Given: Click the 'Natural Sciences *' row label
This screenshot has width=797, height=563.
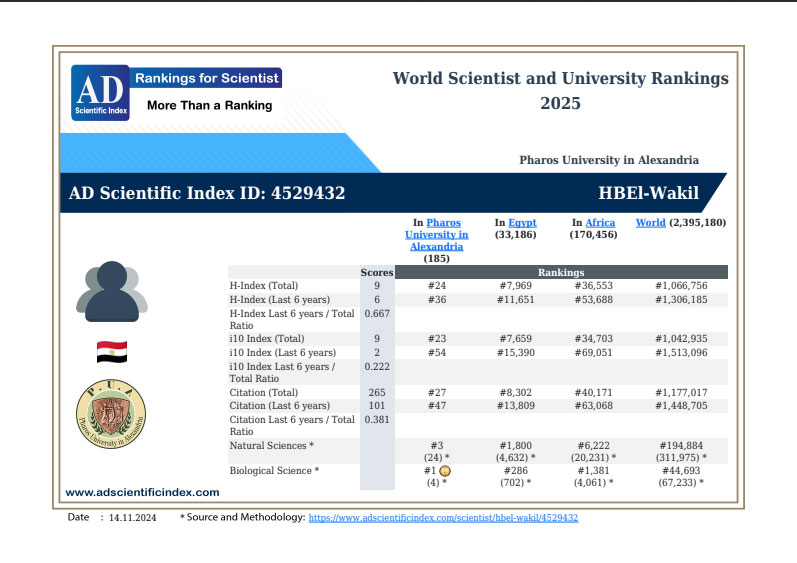Looking at the screenshot, I should [x=271, y=446].
